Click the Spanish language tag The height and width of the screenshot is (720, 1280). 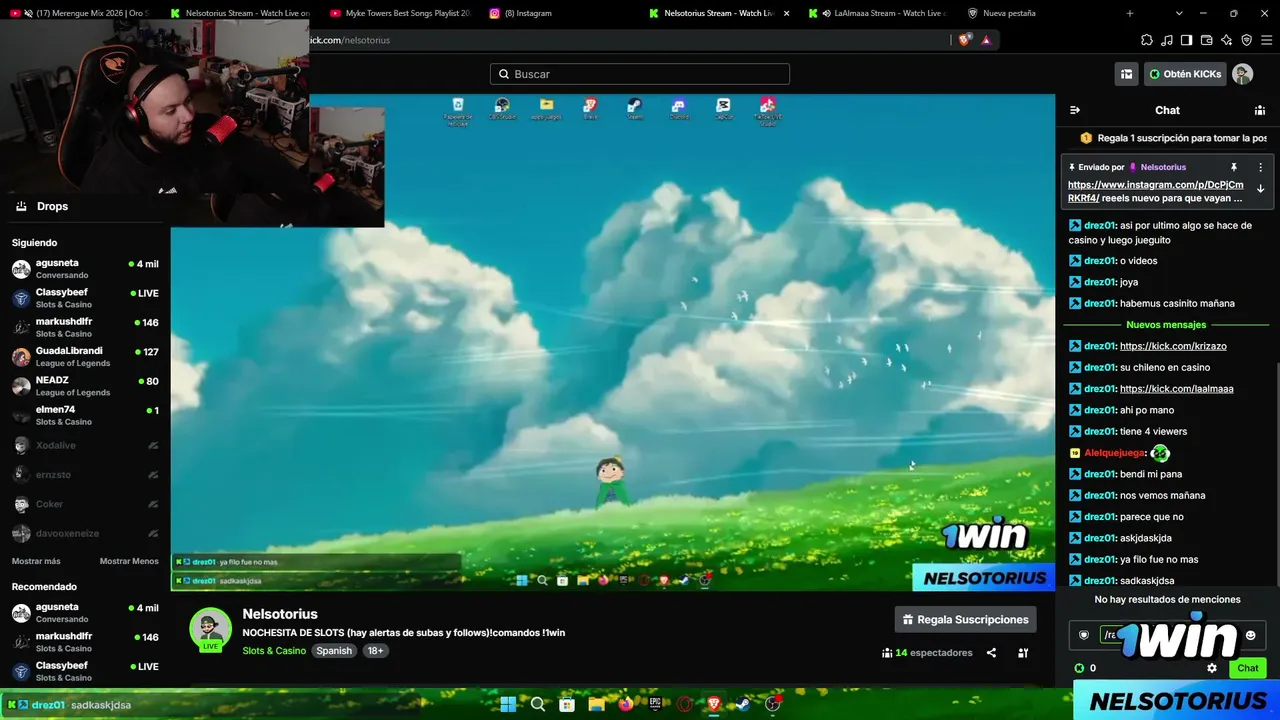[x=334, y=651]
